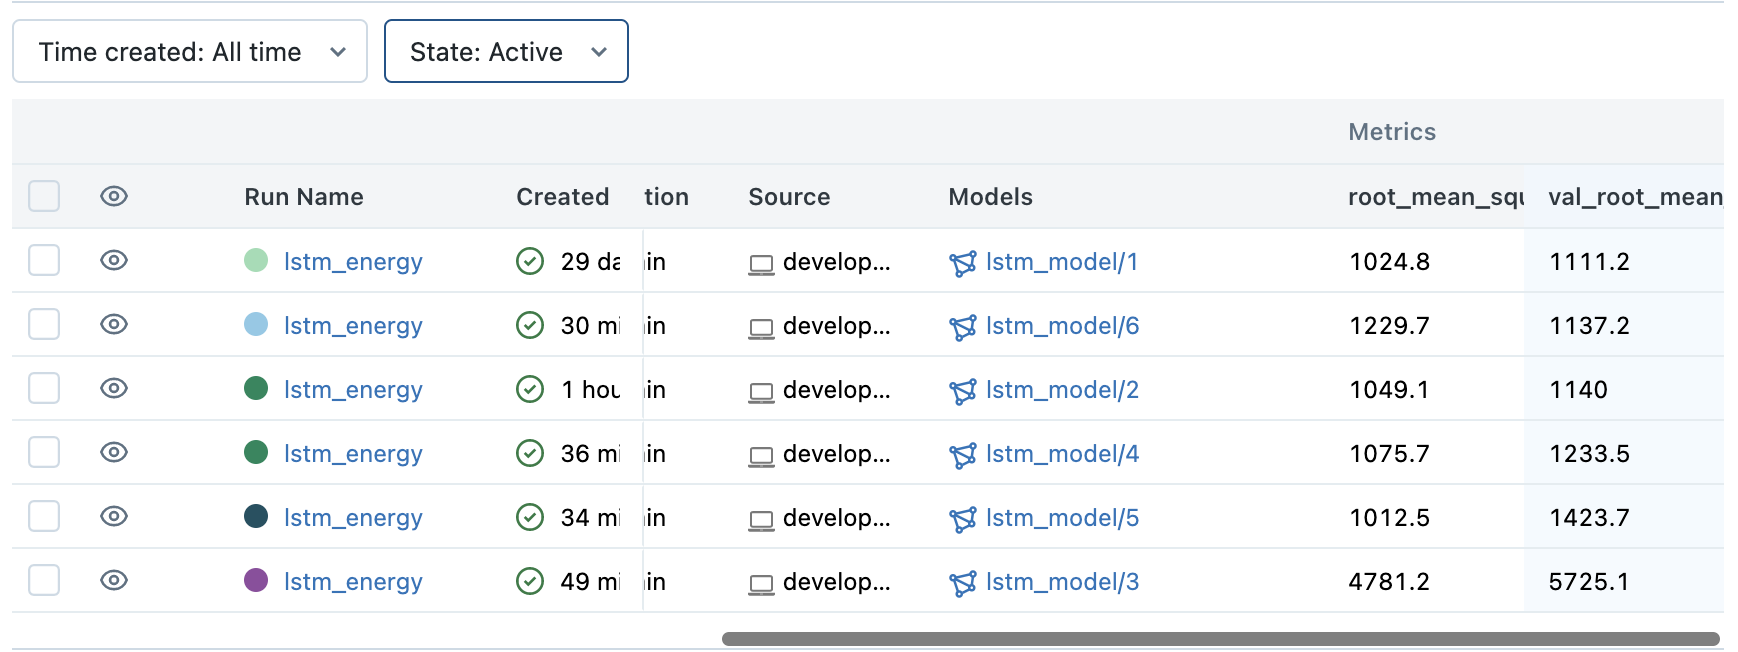This screenshot has width=1738, height=652.
Task: Sort by val_root_mean metric column header
Action: click(x=1635, y=197)
